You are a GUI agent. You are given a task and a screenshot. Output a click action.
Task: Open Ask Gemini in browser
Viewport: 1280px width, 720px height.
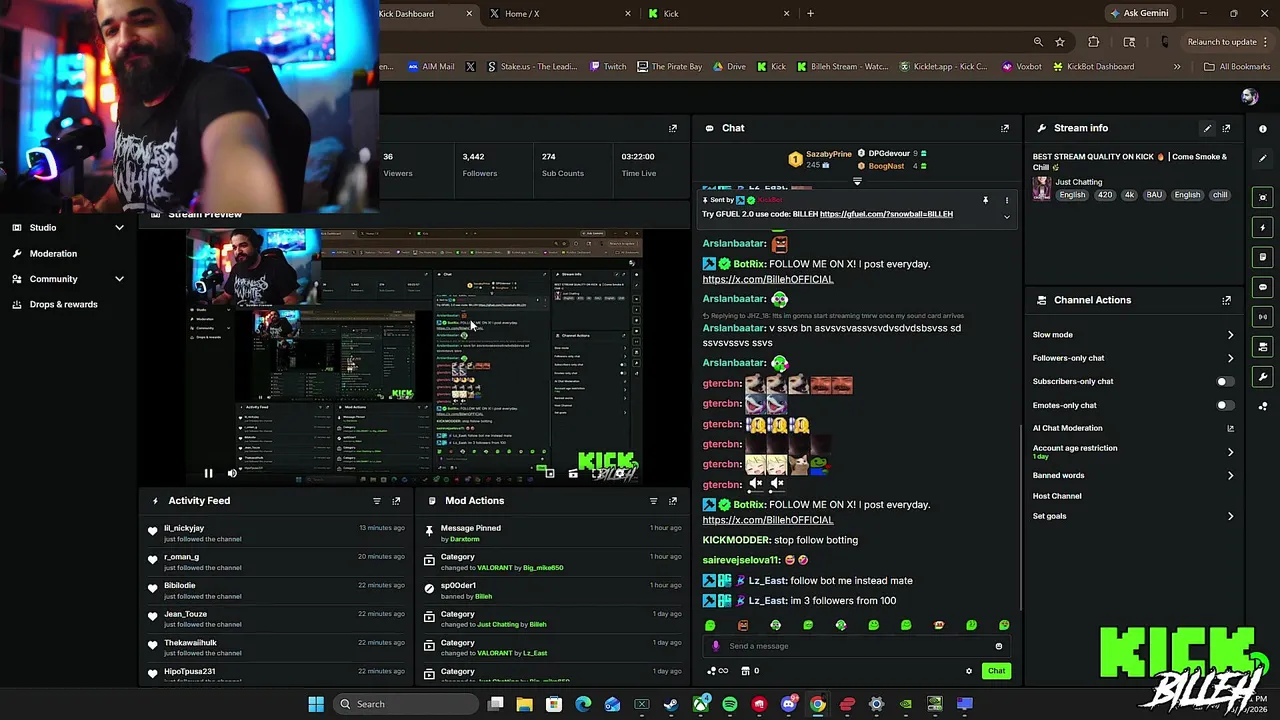[x=1138, y=13]
